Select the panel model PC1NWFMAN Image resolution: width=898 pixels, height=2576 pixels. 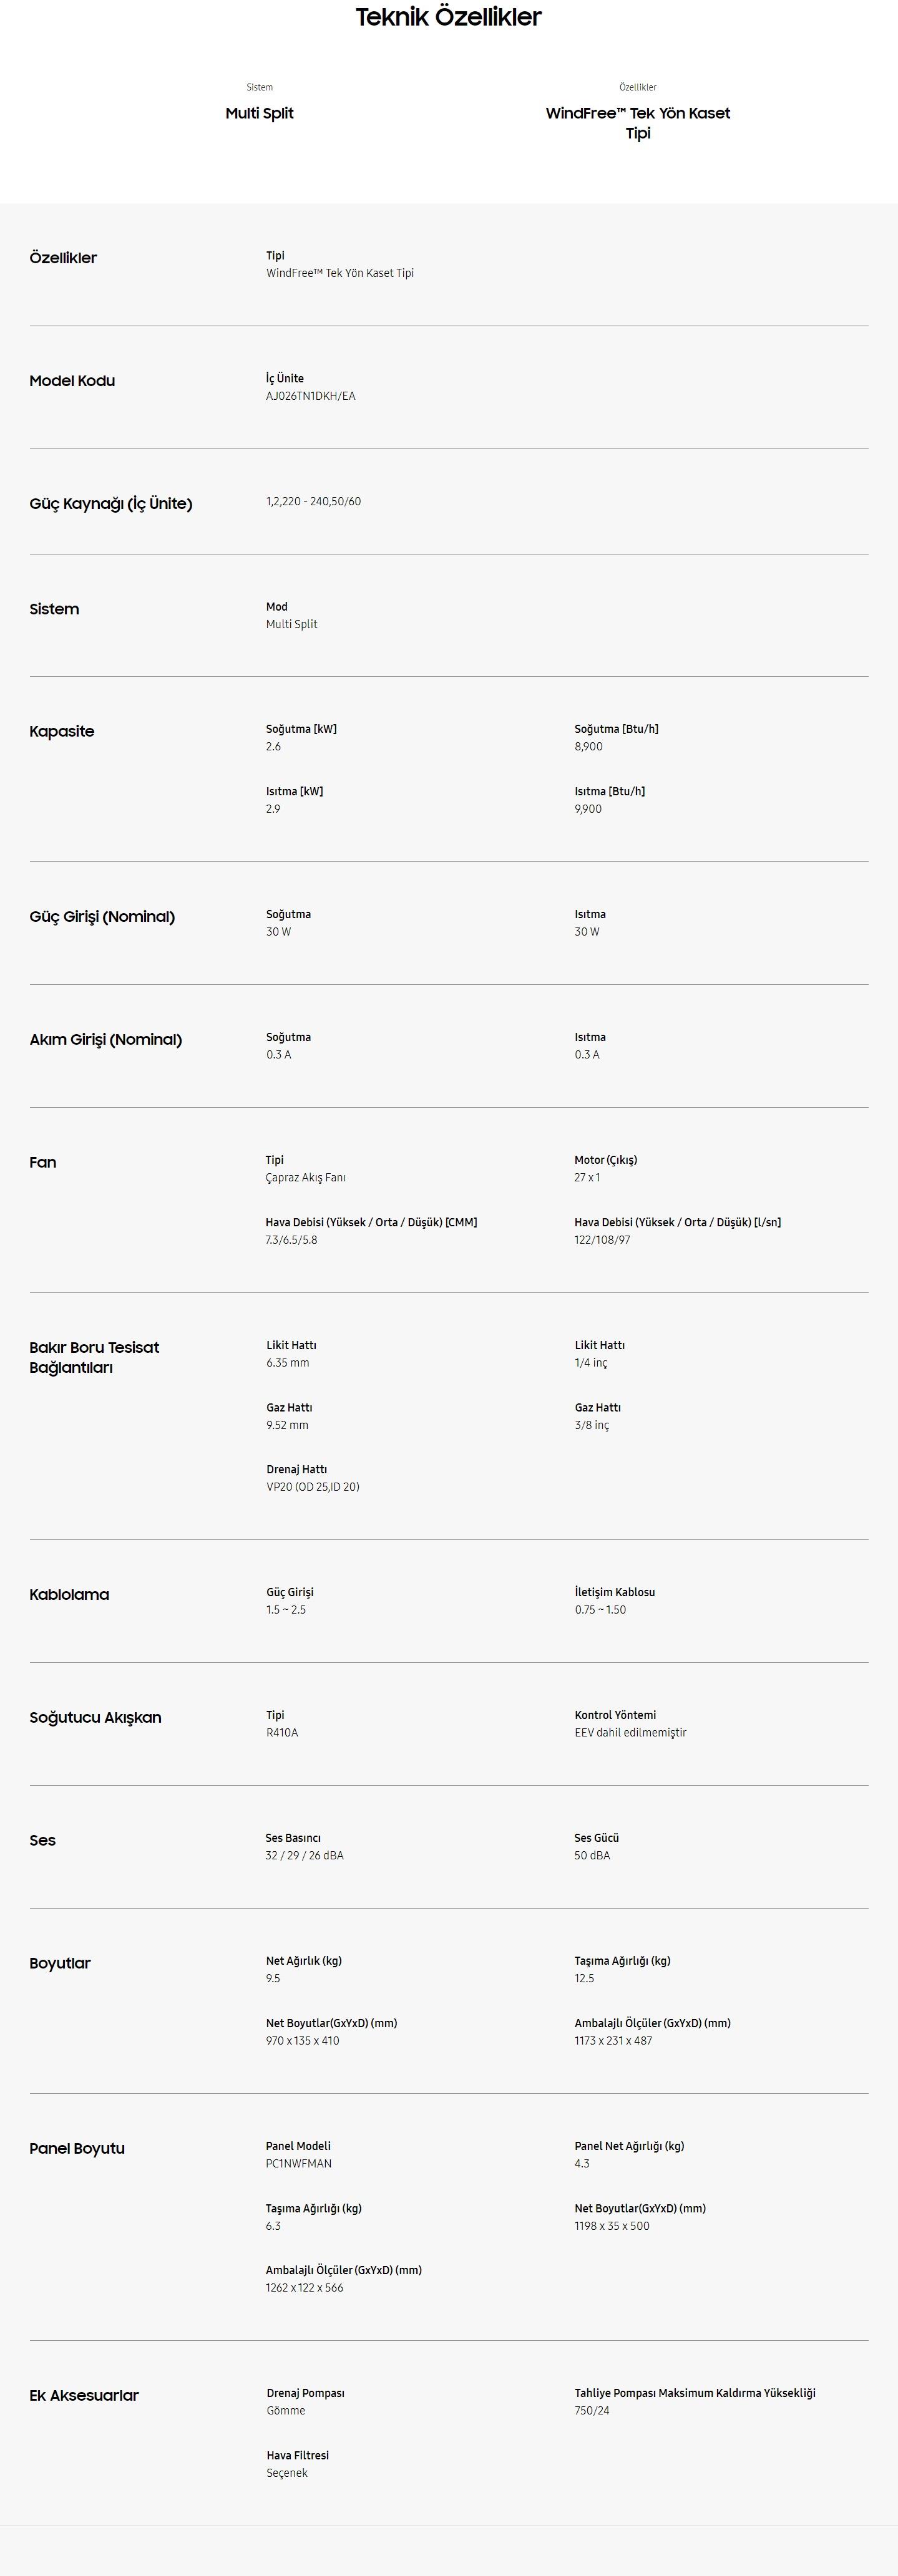click(x=299, y=2164)
